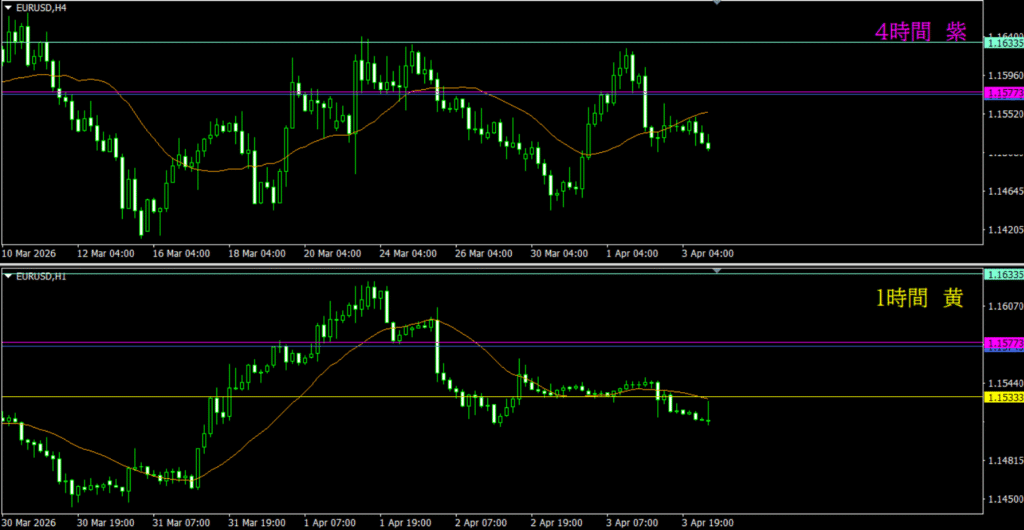This screenshot has width=1024, height=530.
Task: Select the magenta 1.15773 price label on H1 chart
Action: tap(1003, 344)
